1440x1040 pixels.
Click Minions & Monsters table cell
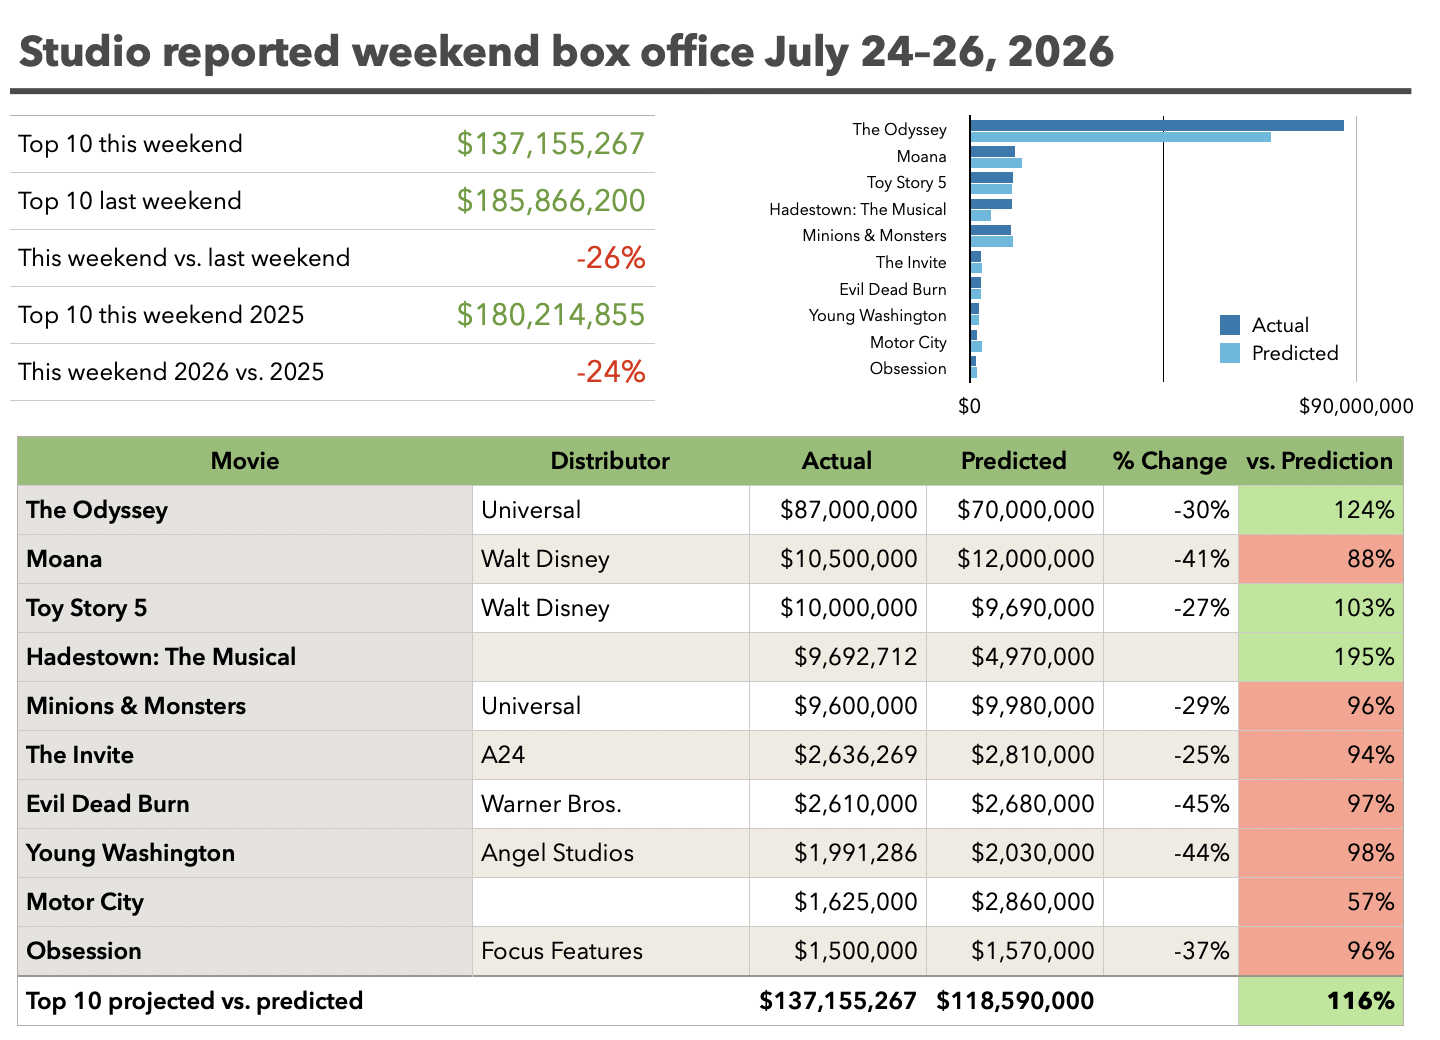click(x=245, y=706)
